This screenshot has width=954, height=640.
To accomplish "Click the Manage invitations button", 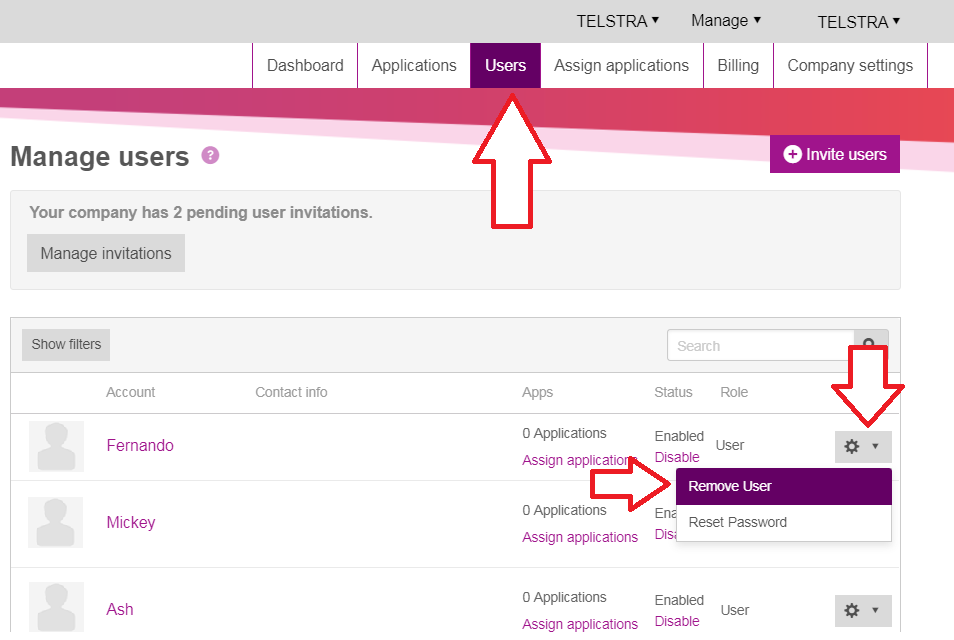I will pyautogui.click(x=105, y=253).
